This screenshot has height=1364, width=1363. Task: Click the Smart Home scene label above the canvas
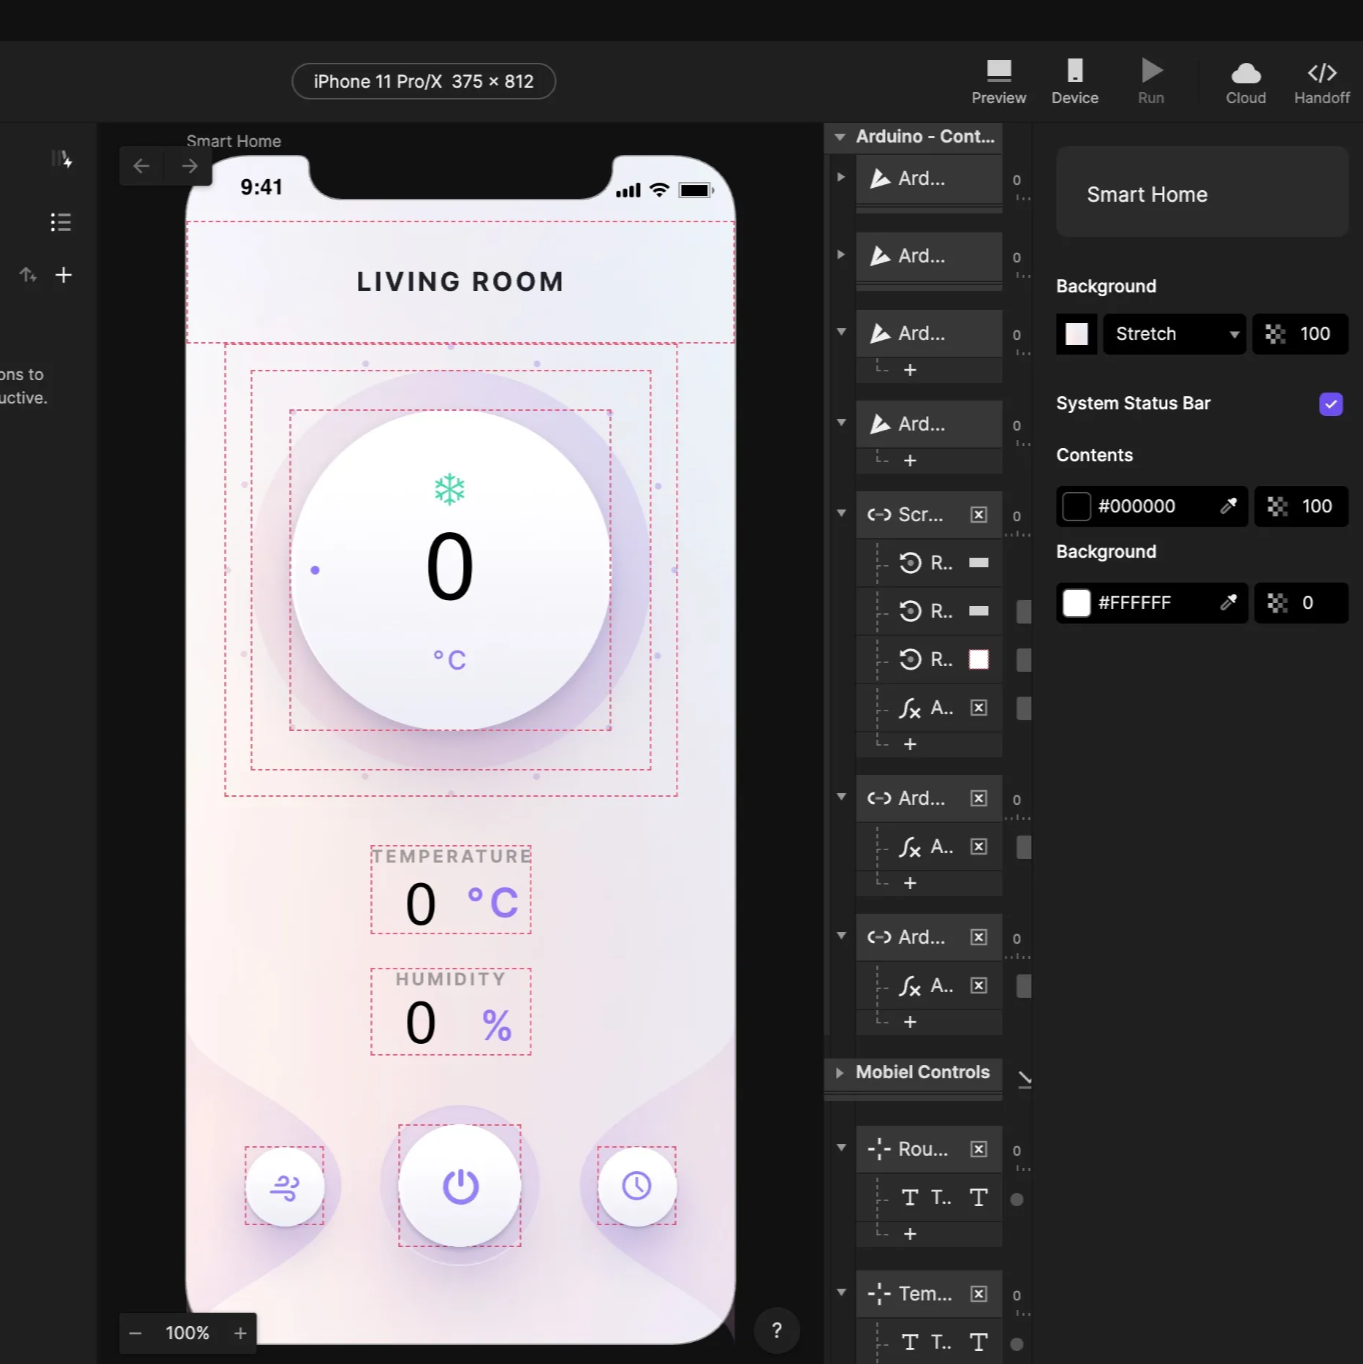click(233, 141)
